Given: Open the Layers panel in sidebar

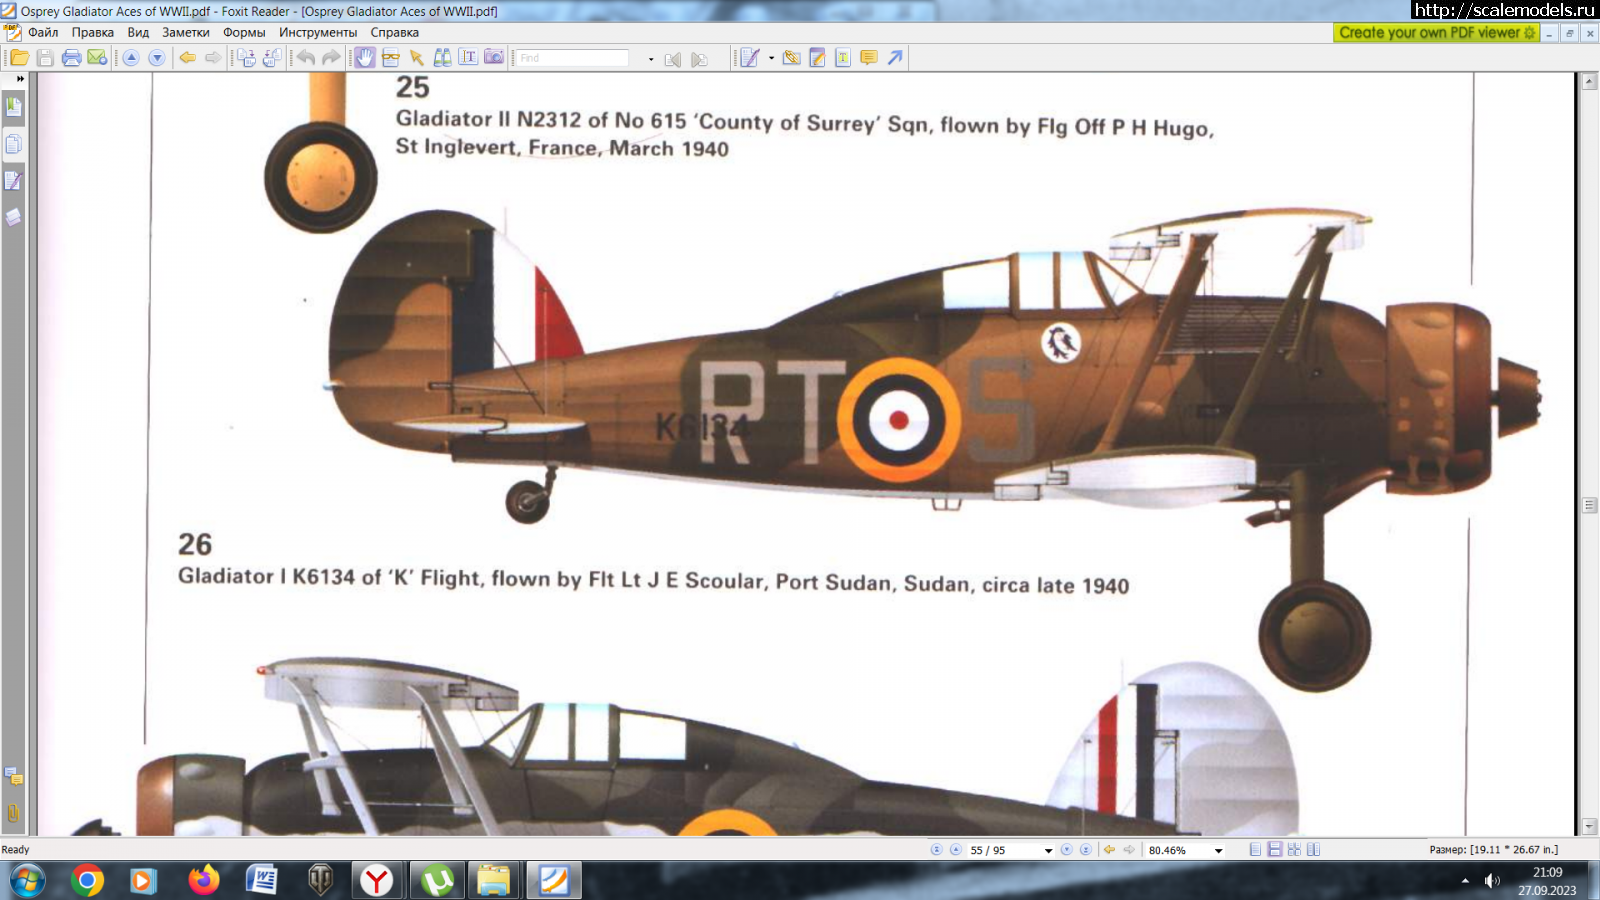Looking at the screenshot, I should [13, 217].
